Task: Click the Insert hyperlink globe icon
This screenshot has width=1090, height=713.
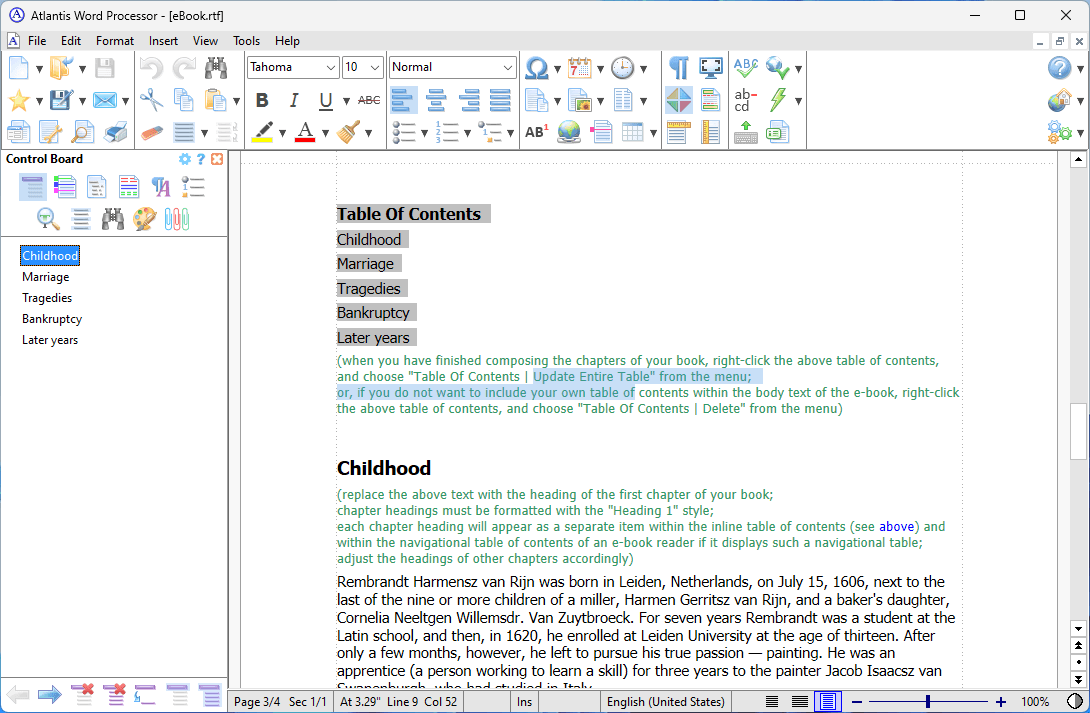Action: point(569,132)
